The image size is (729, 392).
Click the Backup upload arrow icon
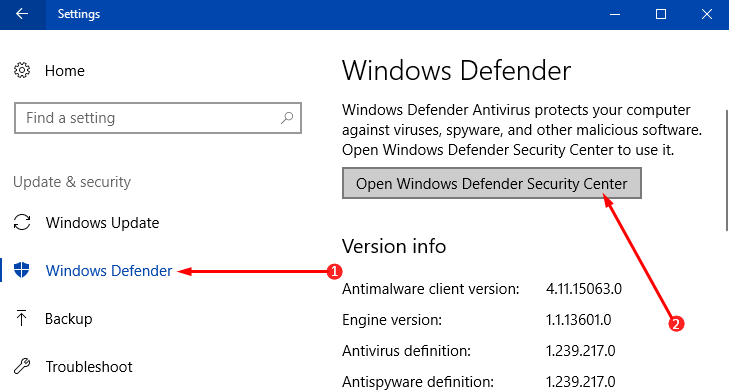(21, 318)
